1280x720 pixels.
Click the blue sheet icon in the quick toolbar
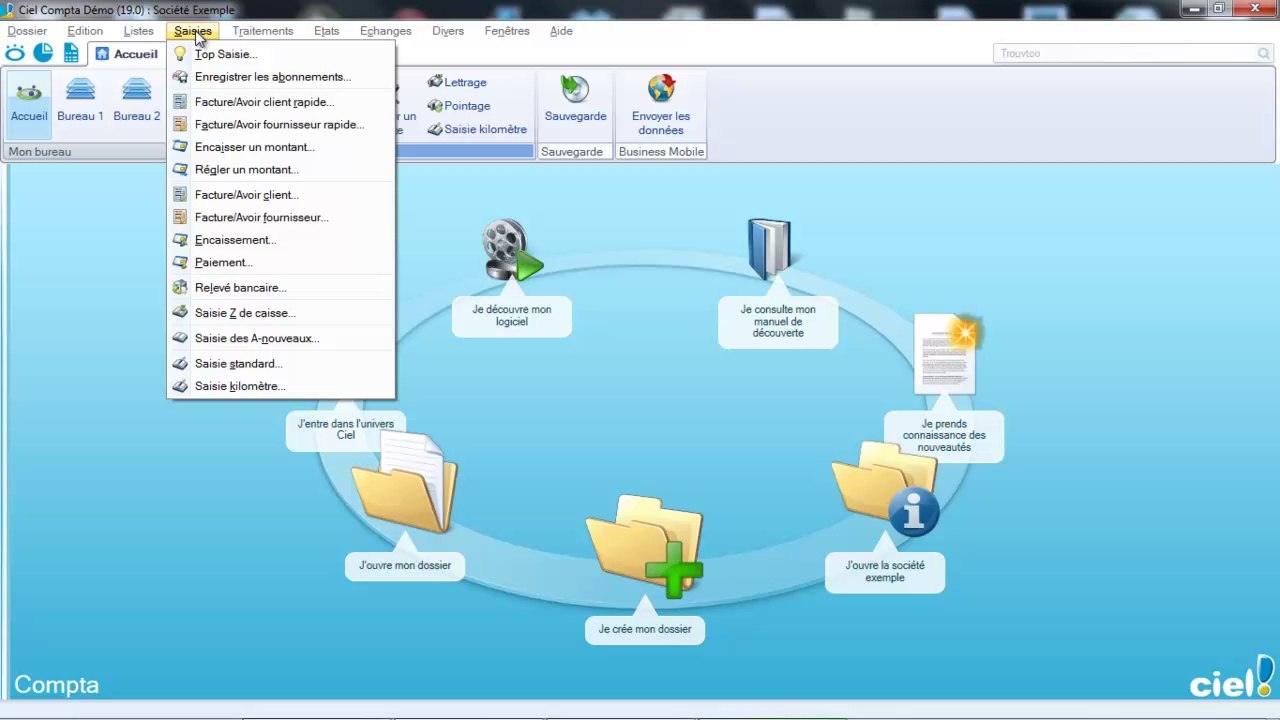pyautogui.click(x=72, y=53)
